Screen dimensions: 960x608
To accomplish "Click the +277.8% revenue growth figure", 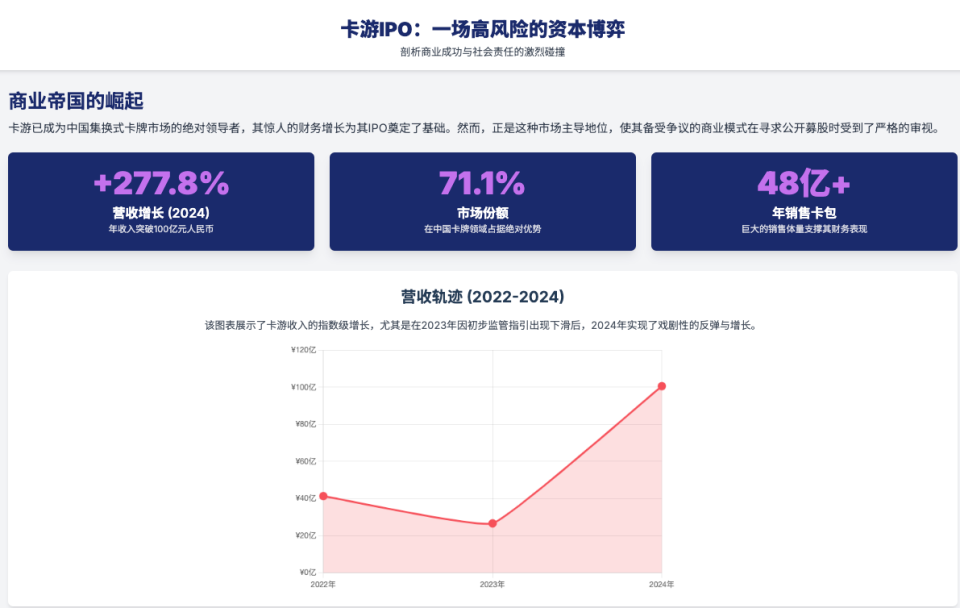I will pyautogui.click(x=161, y=183).
